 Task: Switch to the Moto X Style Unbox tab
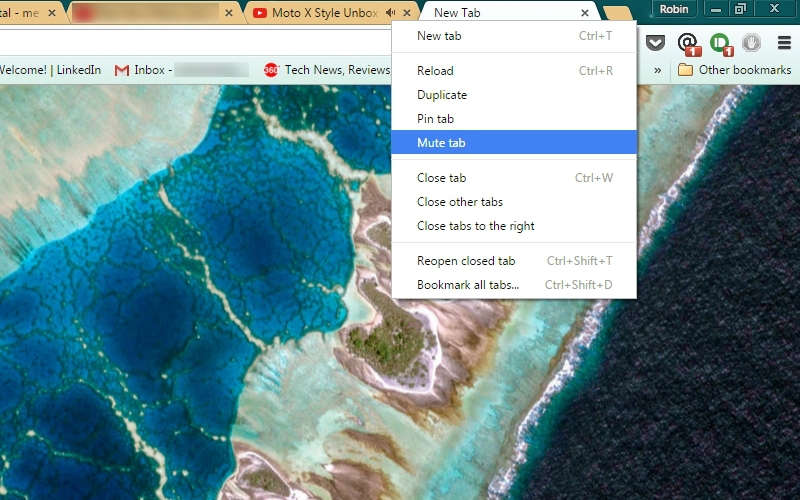[324, 13]
